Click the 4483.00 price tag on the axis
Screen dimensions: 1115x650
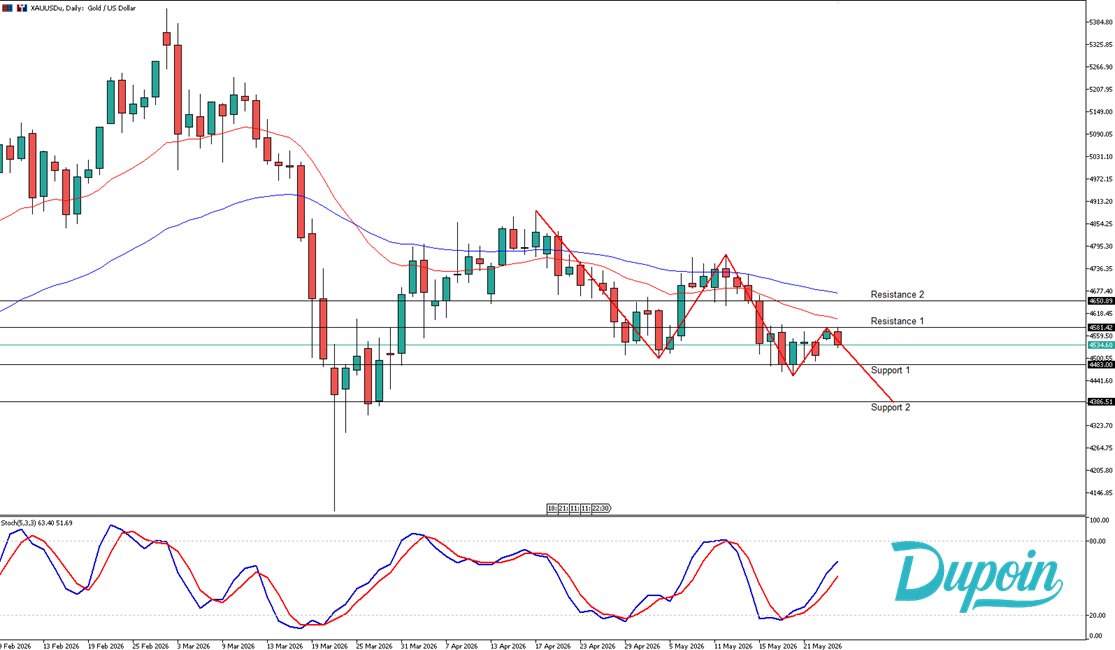(x=1101, y=364)
